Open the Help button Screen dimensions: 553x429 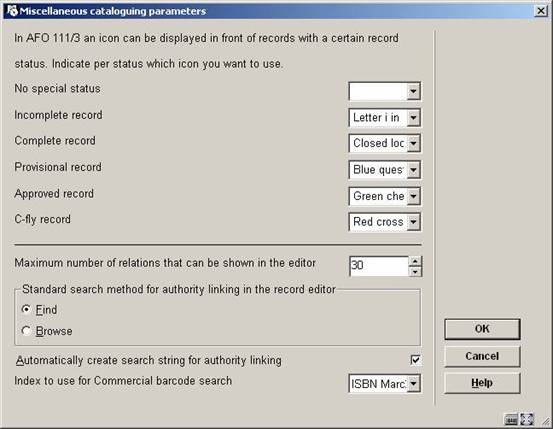[482, 383]
